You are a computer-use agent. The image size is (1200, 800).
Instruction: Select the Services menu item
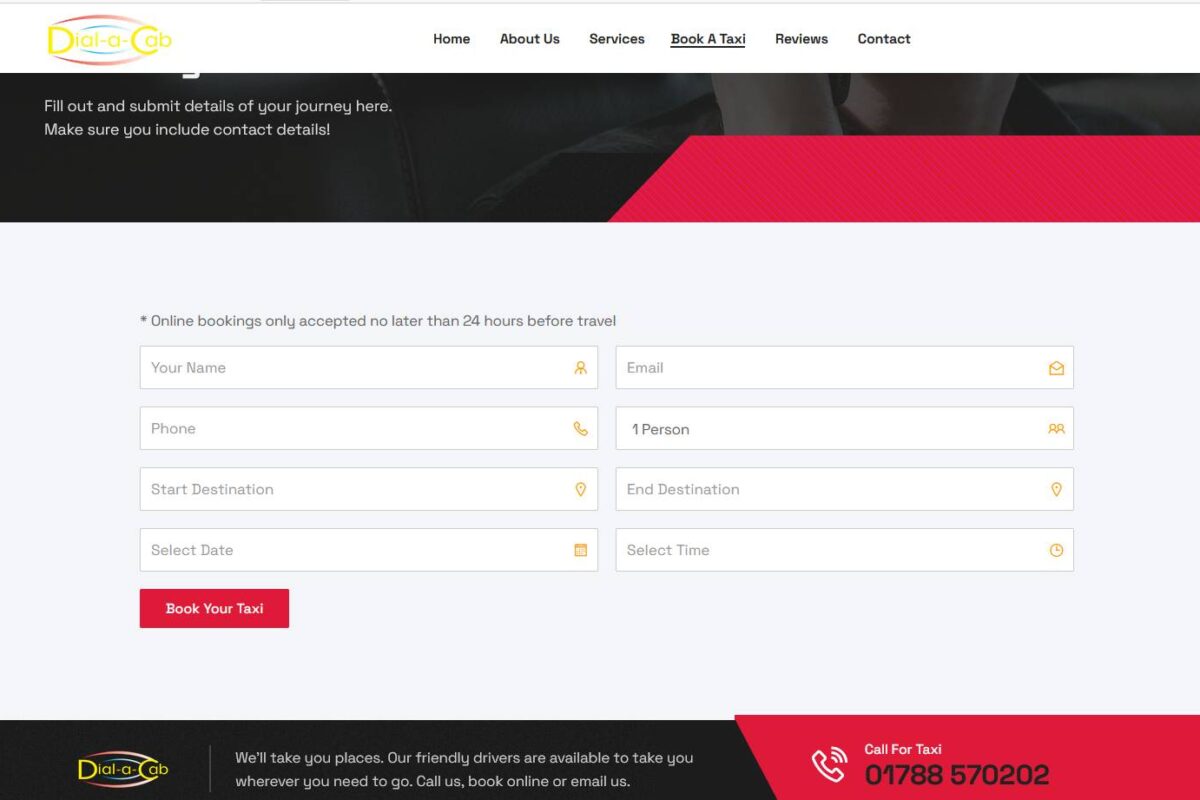[x=616, y=39]
